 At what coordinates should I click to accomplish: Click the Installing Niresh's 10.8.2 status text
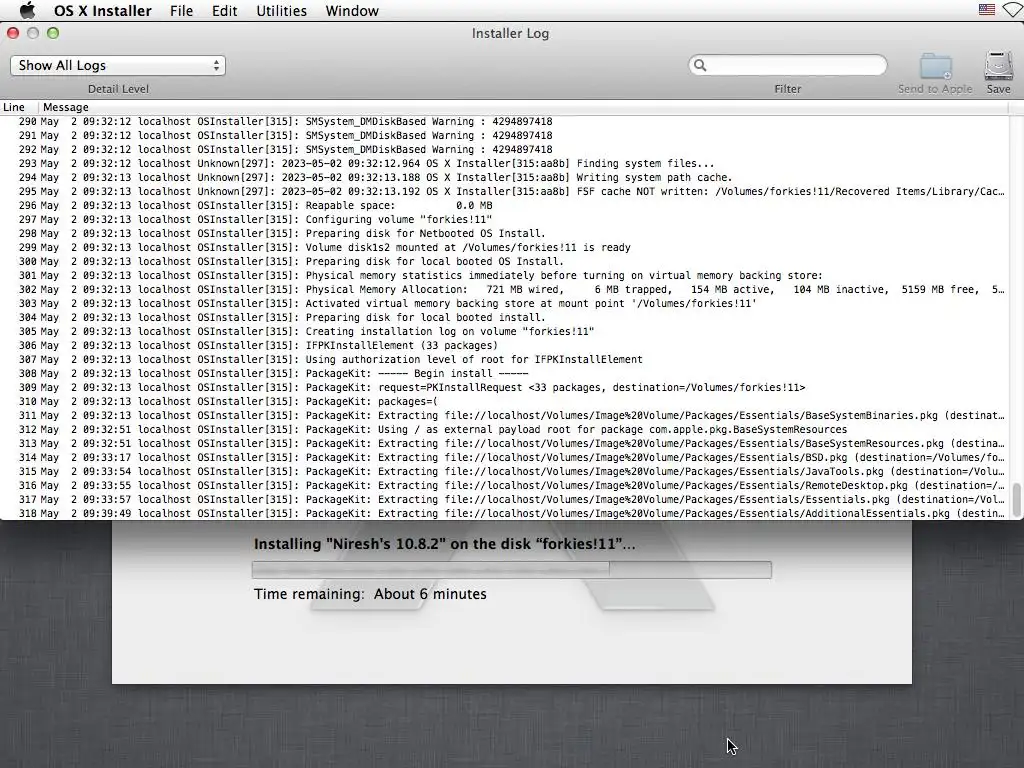tap(444, 544)
